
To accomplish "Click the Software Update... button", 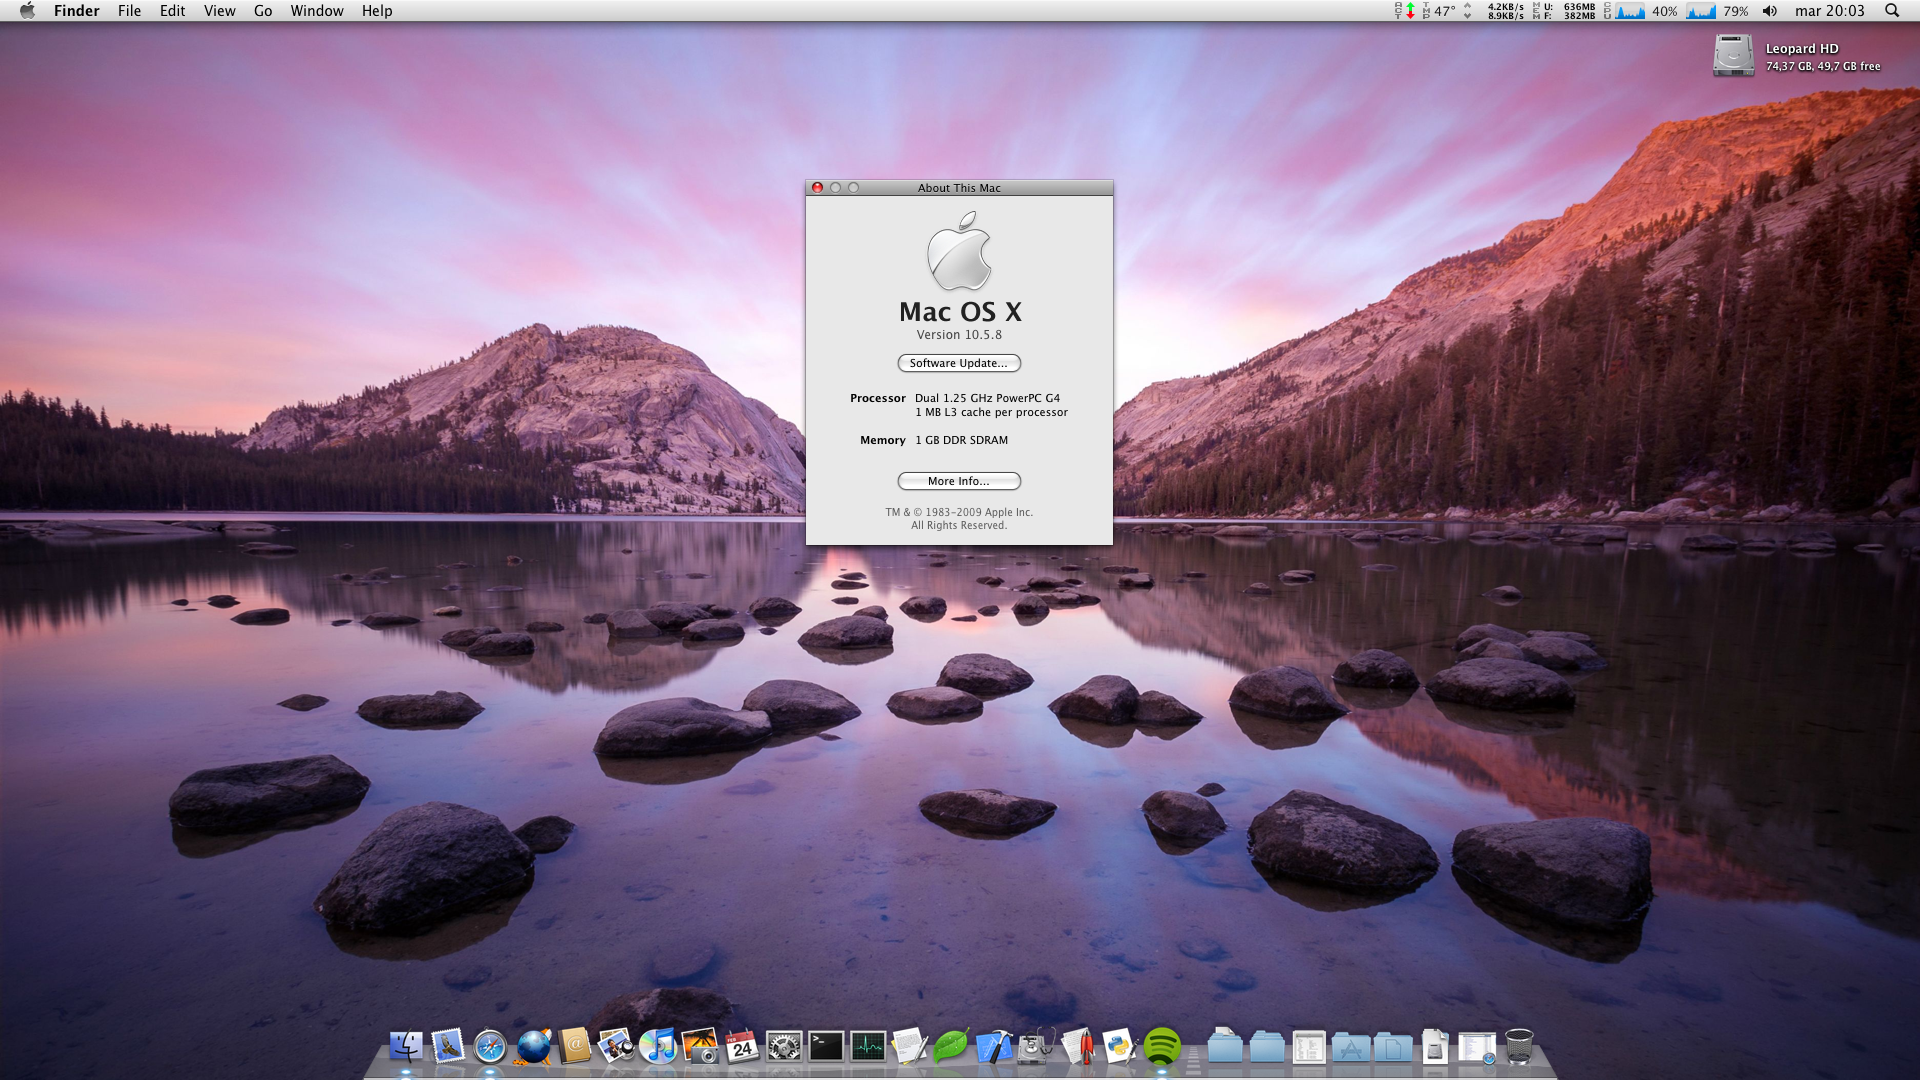I will coord(958,363).
